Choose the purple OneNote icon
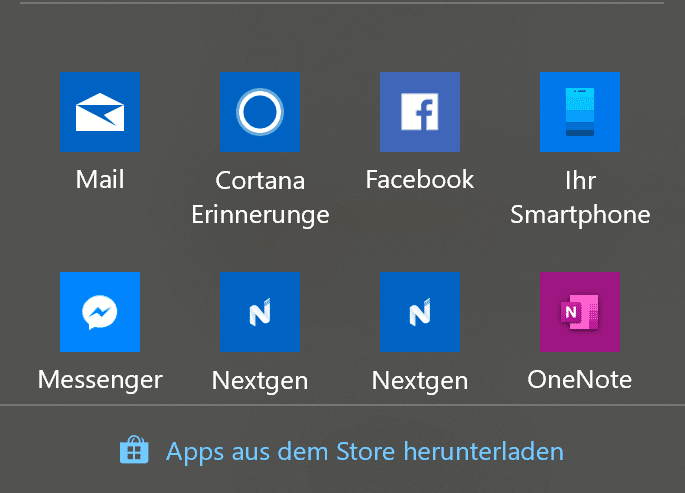 click(x=580, y=312)
